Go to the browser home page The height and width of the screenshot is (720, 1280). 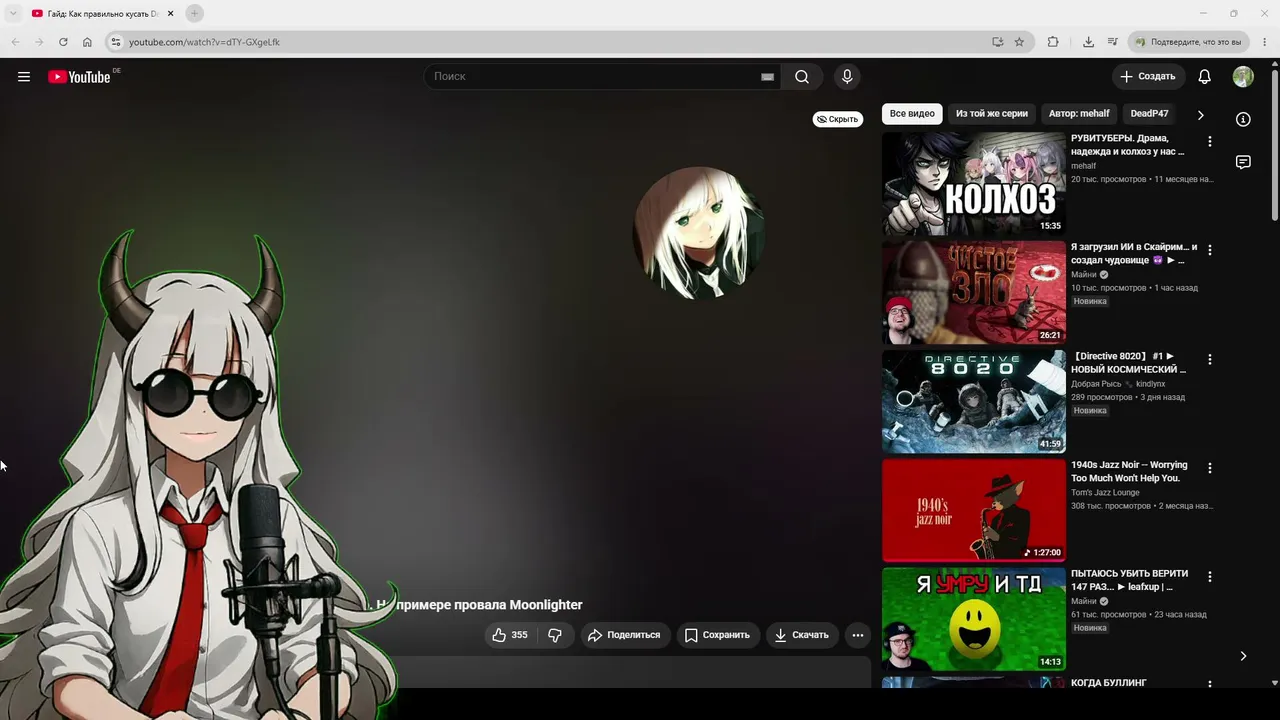87,42
